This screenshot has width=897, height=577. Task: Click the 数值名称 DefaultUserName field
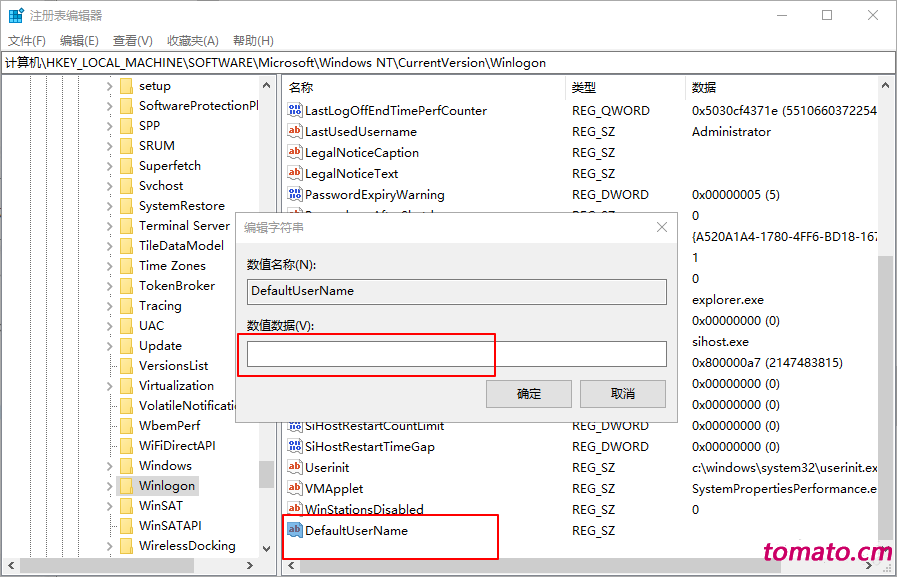457,292
